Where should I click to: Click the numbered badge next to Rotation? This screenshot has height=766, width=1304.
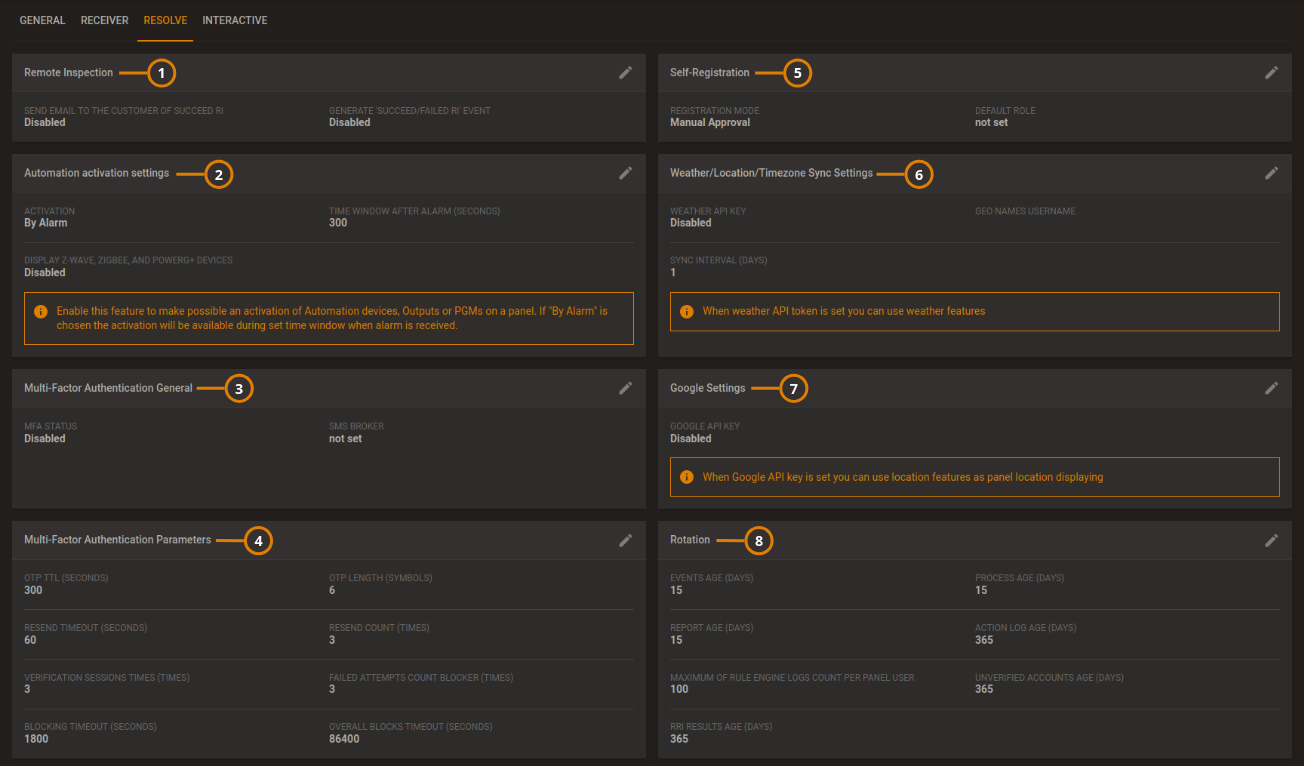[x=758, y=540]
